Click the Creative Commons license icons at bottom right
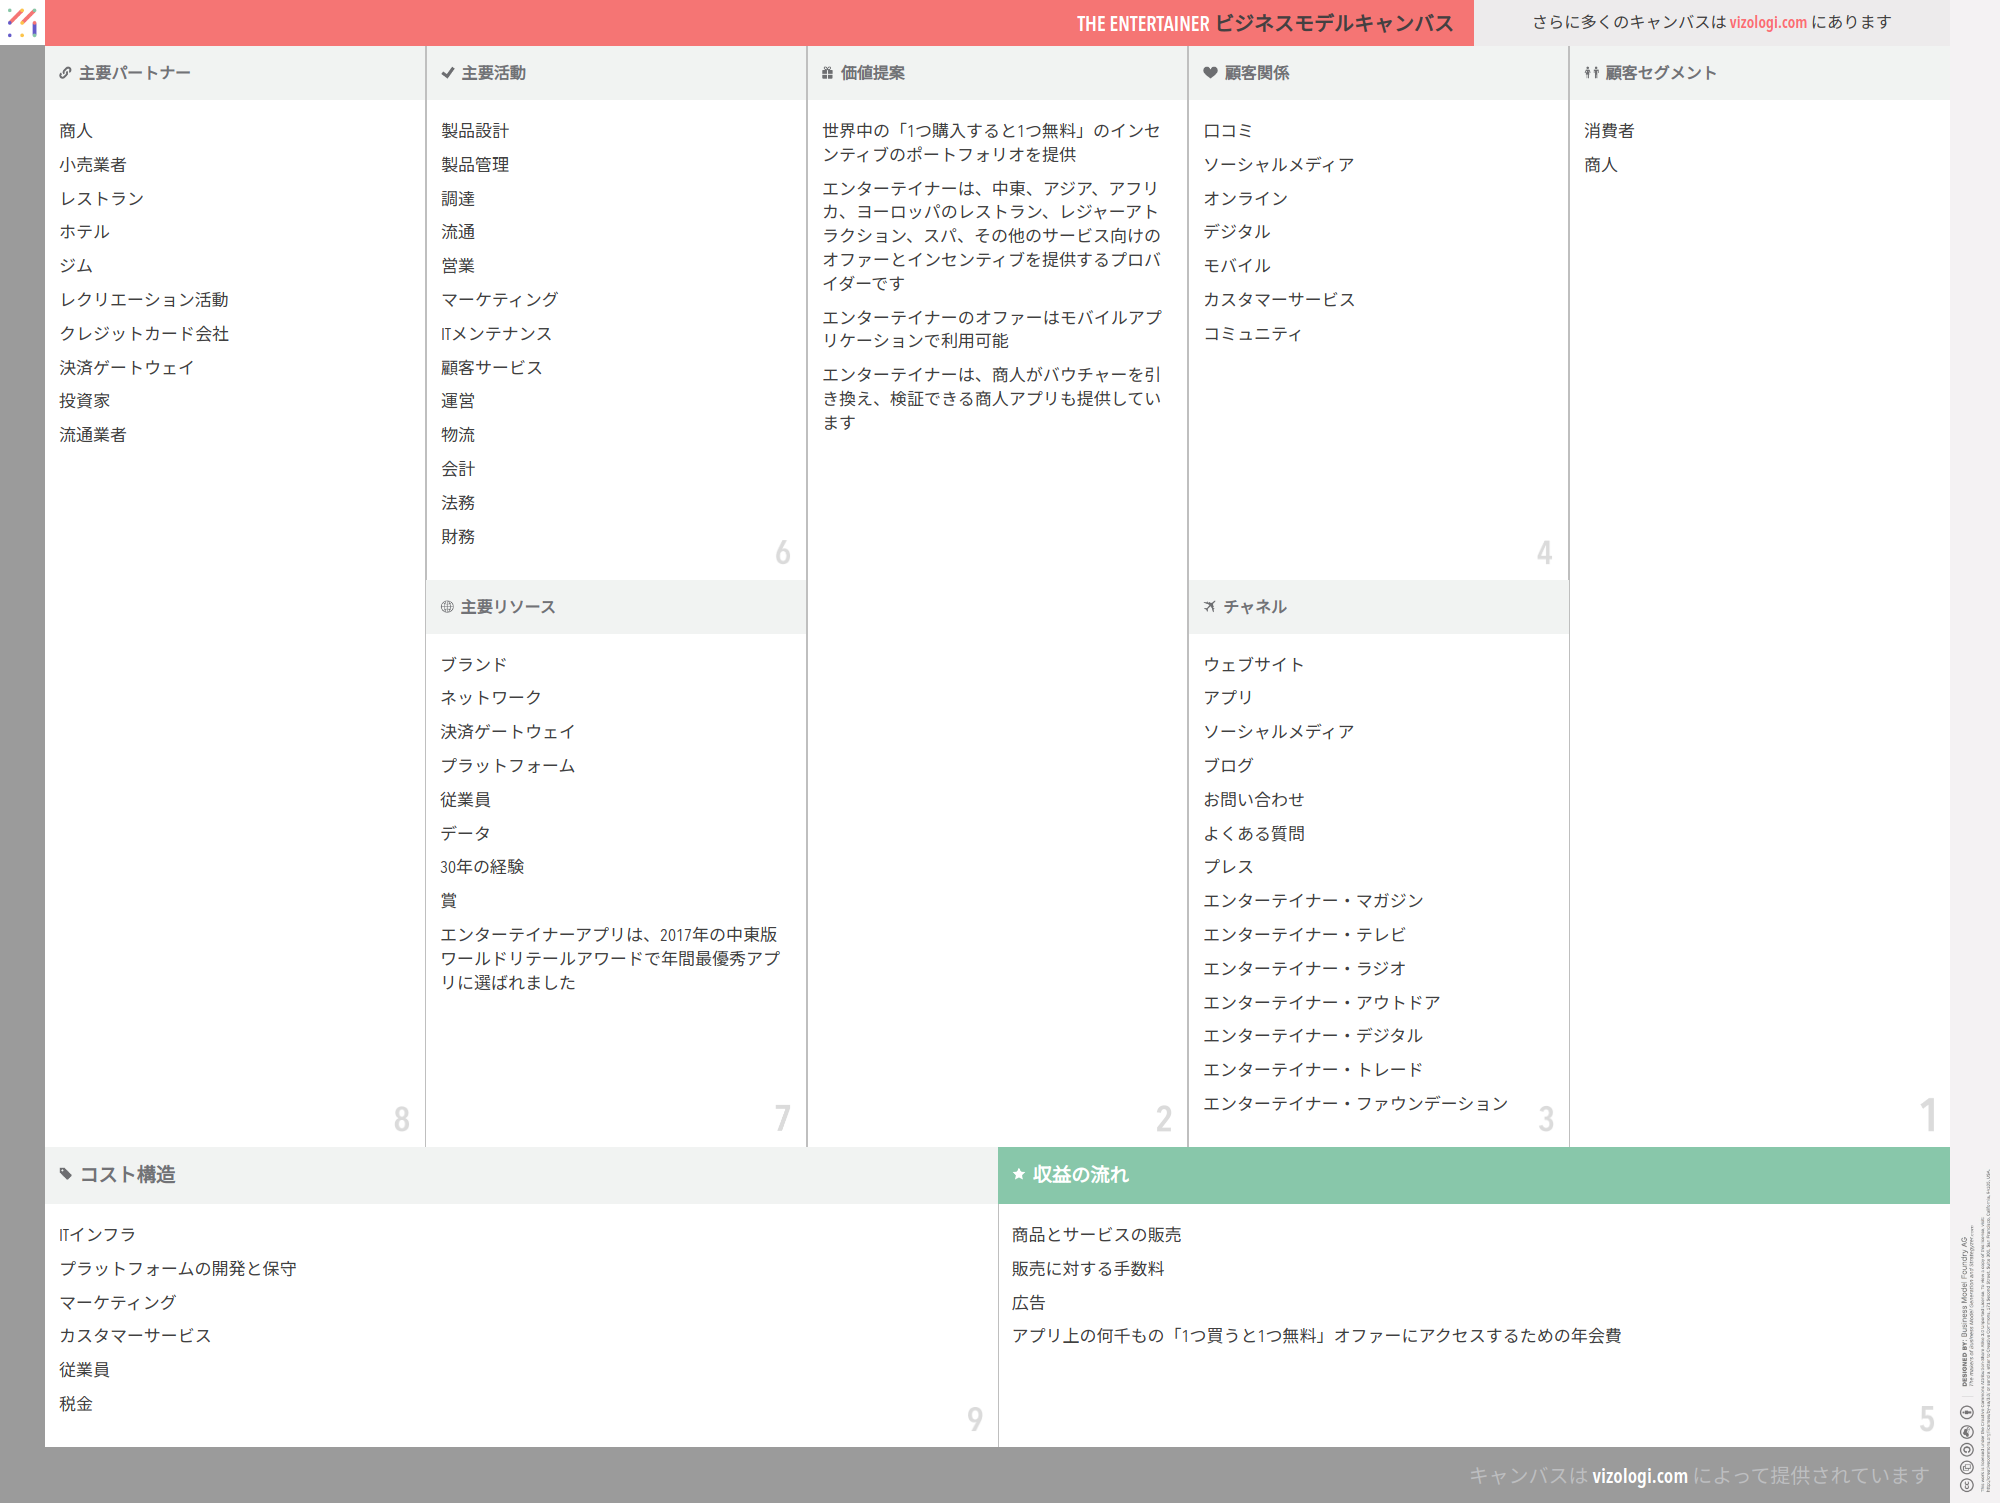Viewport: 2000px width, 1503px height. pyautogui.click(x=1966, y=1448)
